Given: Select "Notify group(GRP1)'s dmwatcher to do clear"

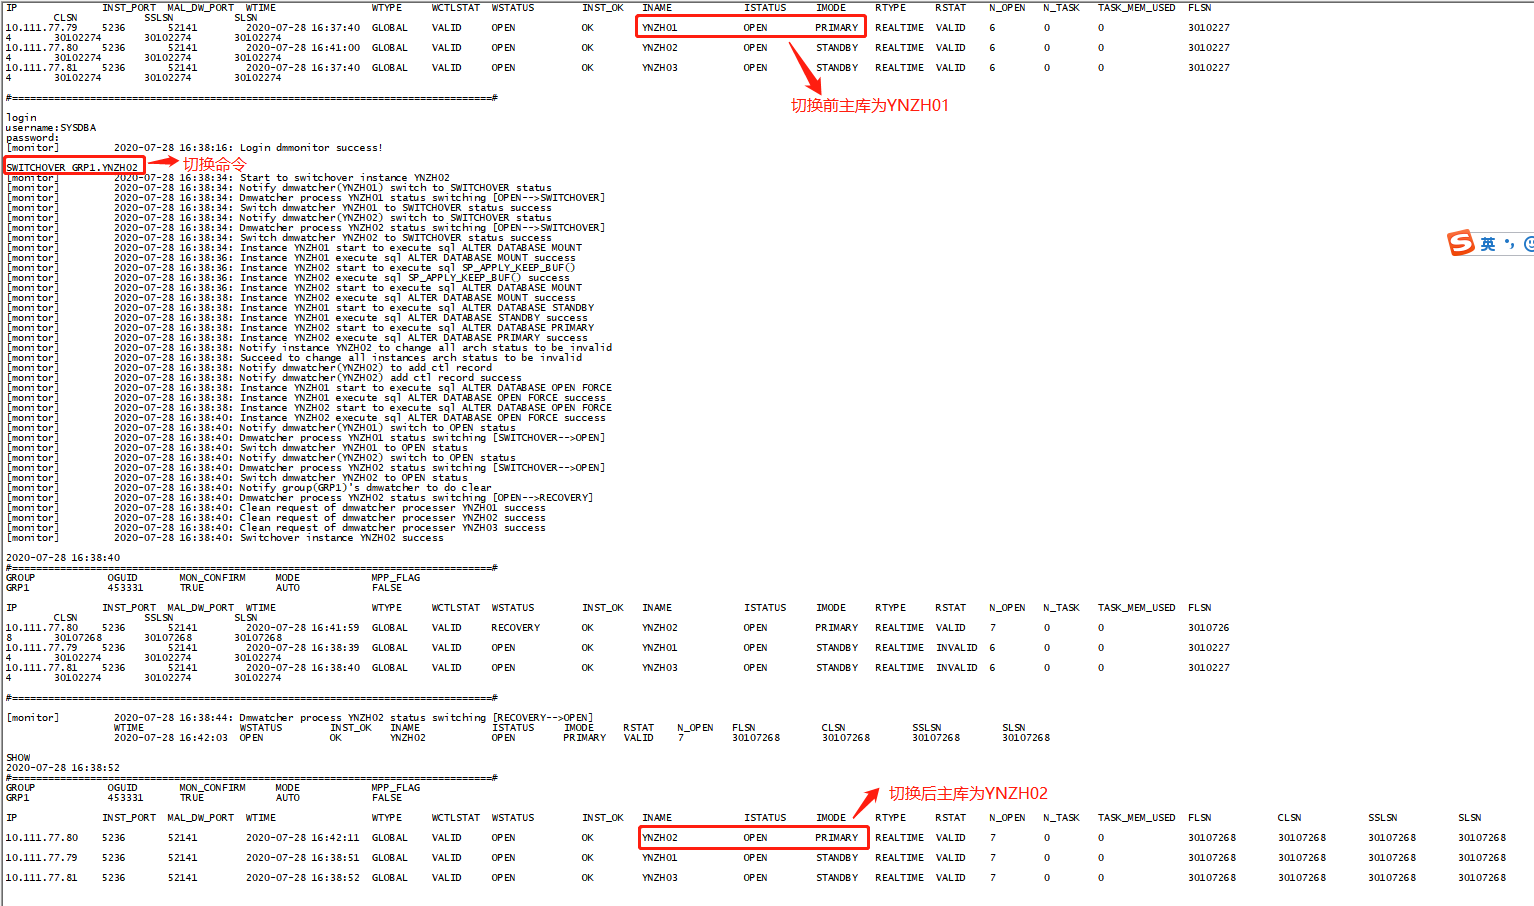Looking at the screenshot, I should pos(365,488).
